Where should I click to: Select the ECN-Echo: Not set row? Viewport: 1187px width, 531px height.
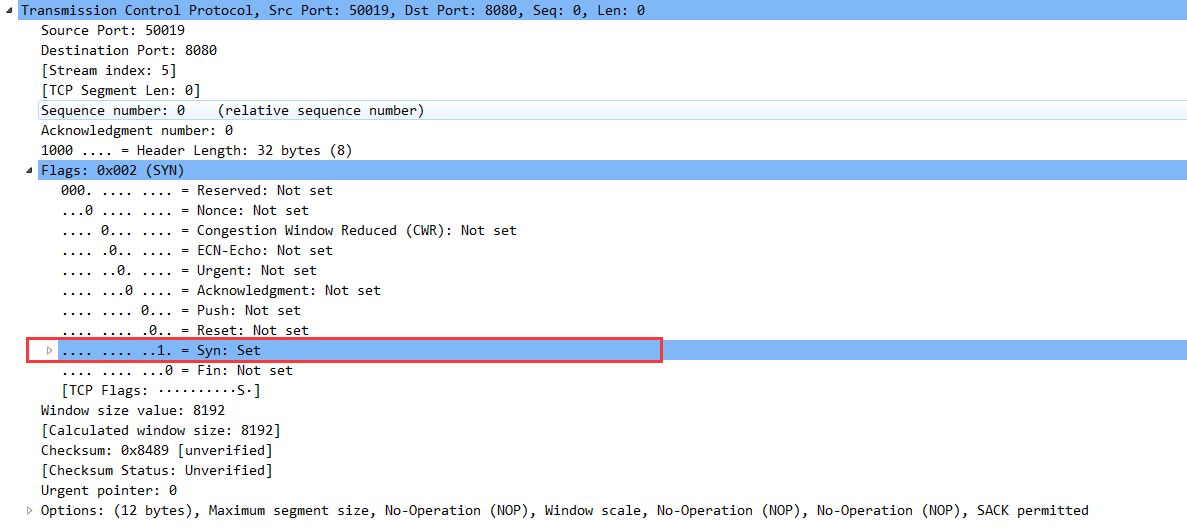tap(197, 250)
